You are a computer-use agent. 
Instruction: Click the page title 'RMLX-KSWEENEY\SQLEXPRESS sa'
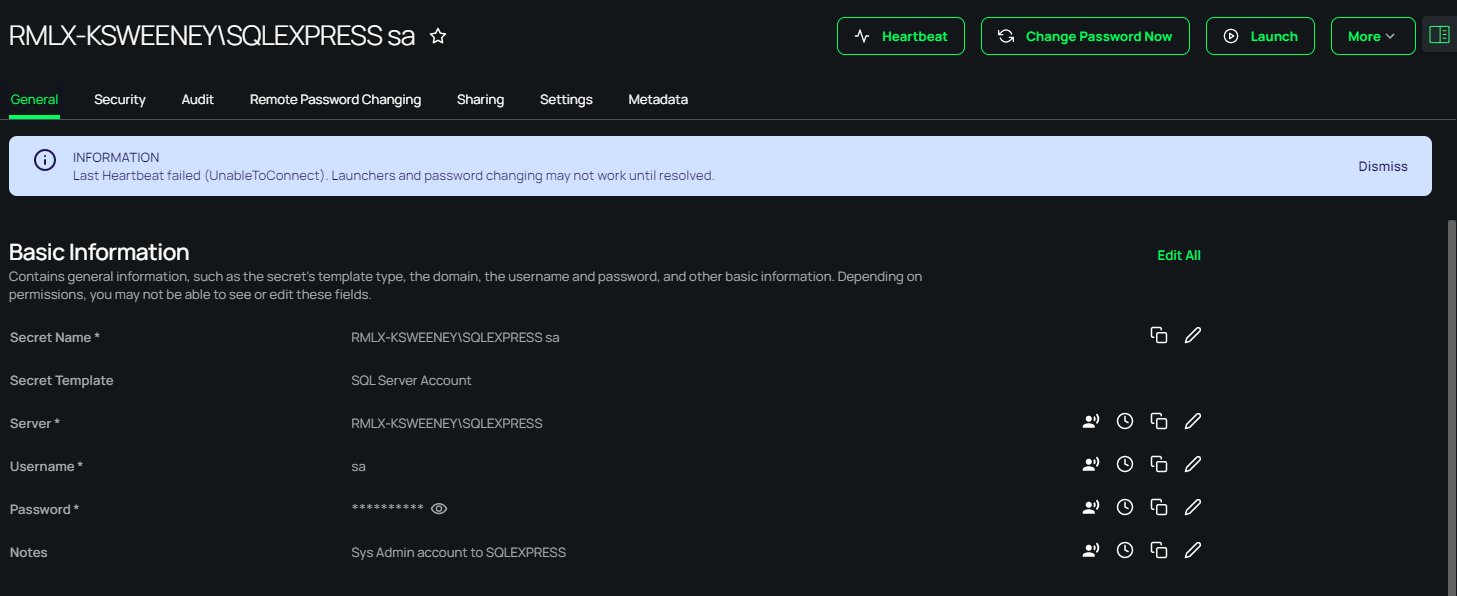(x=212, y=36)
